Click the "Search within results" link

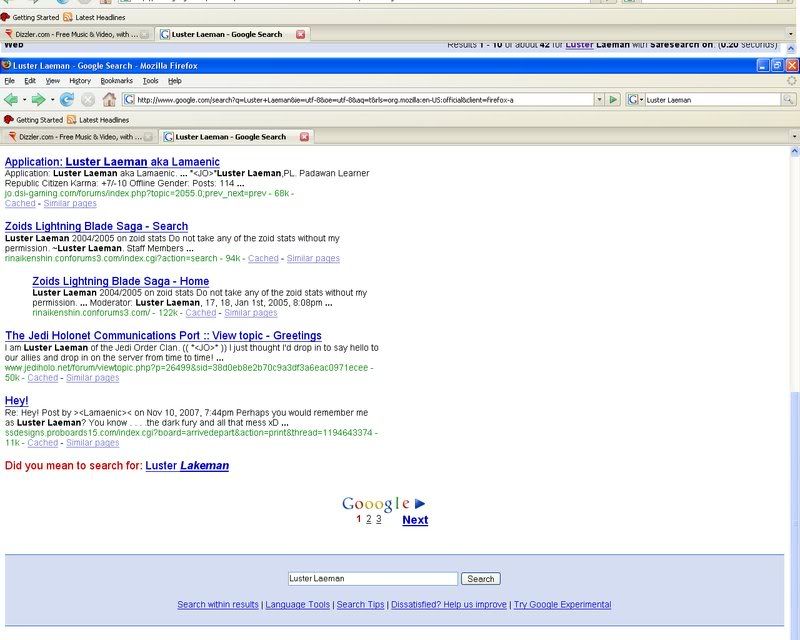[x=218, y=604]
